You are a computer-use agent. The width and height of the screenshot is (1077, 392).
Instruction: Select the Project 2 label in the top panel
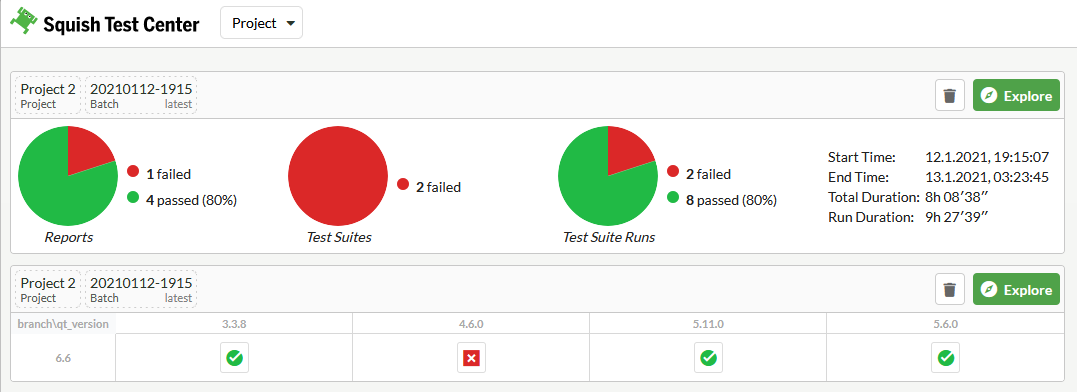point(48,95)
